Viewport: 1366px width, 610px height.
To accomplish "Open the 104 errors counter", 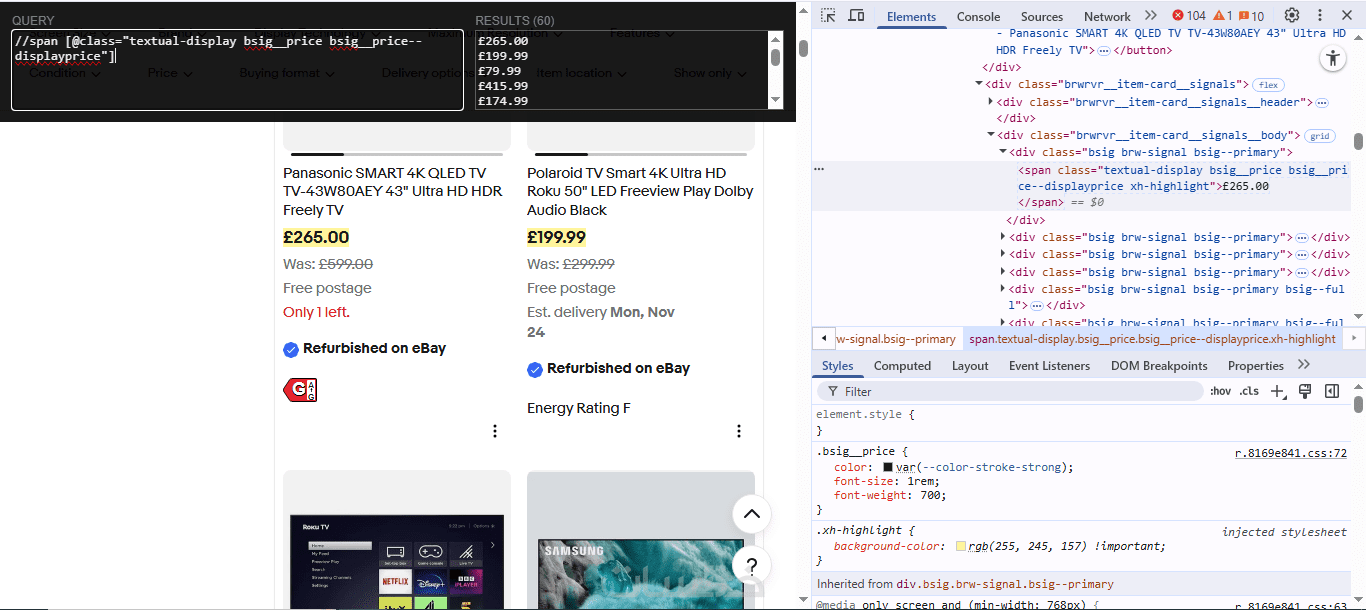I will pos(1189,16).
